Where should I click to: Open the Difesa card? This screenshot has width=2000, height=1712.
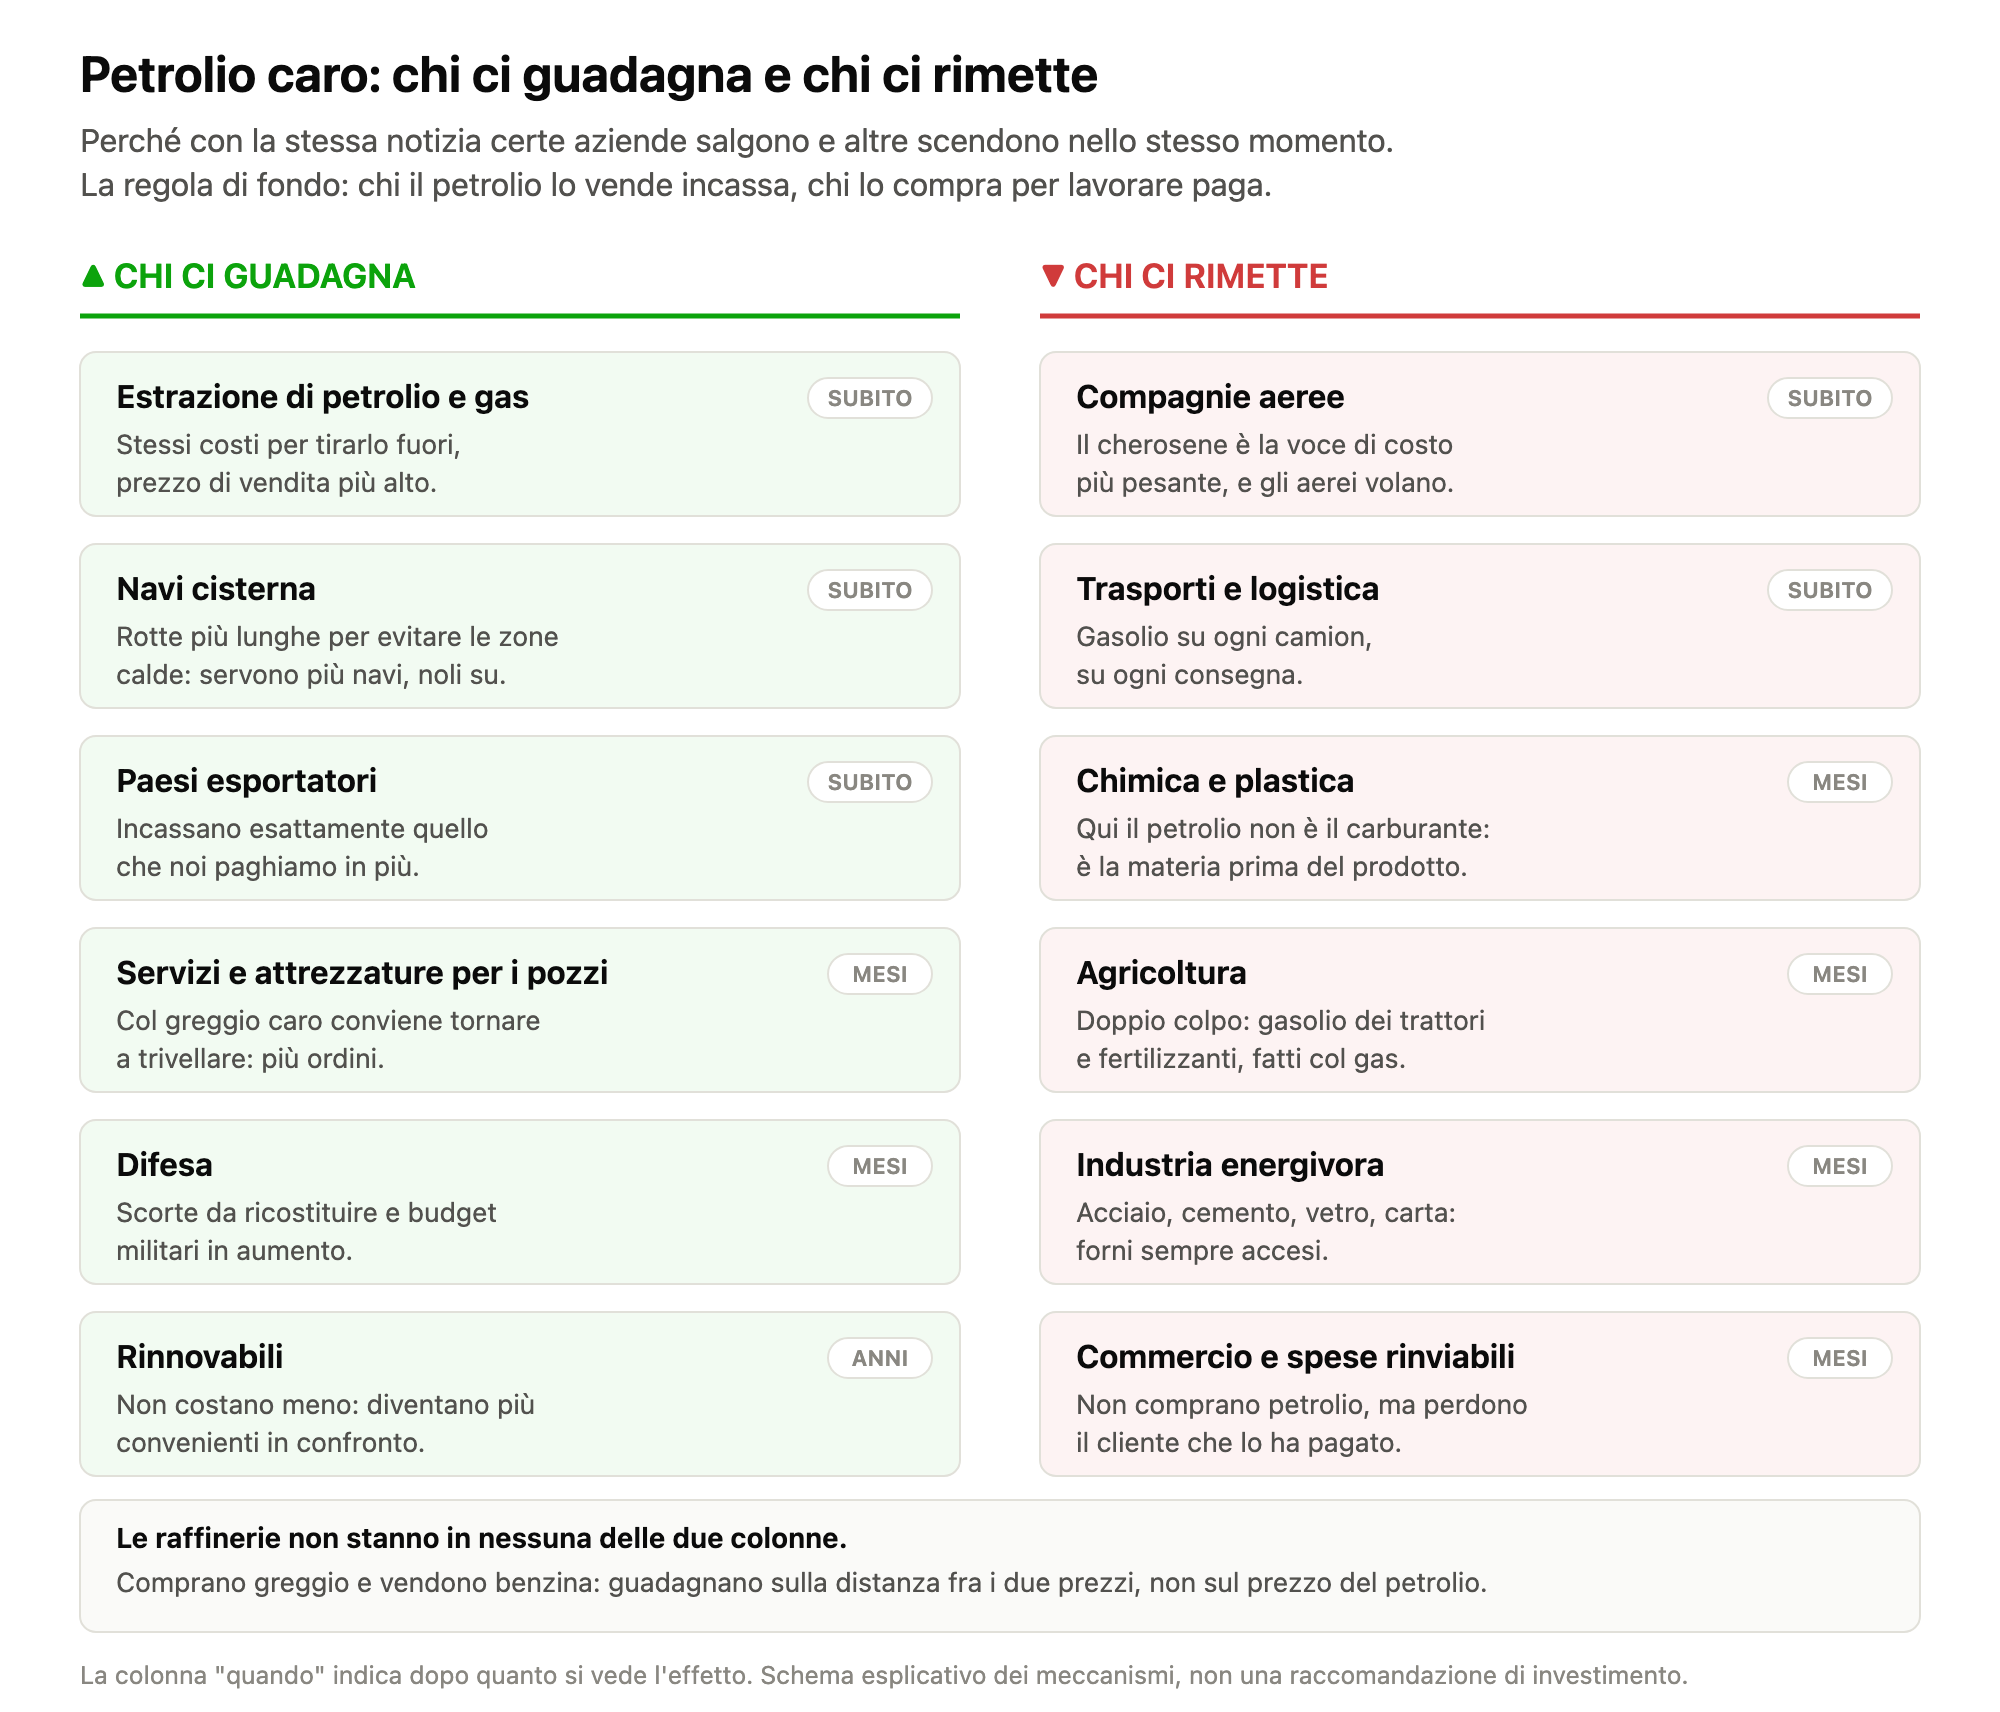pos(520,1202)
